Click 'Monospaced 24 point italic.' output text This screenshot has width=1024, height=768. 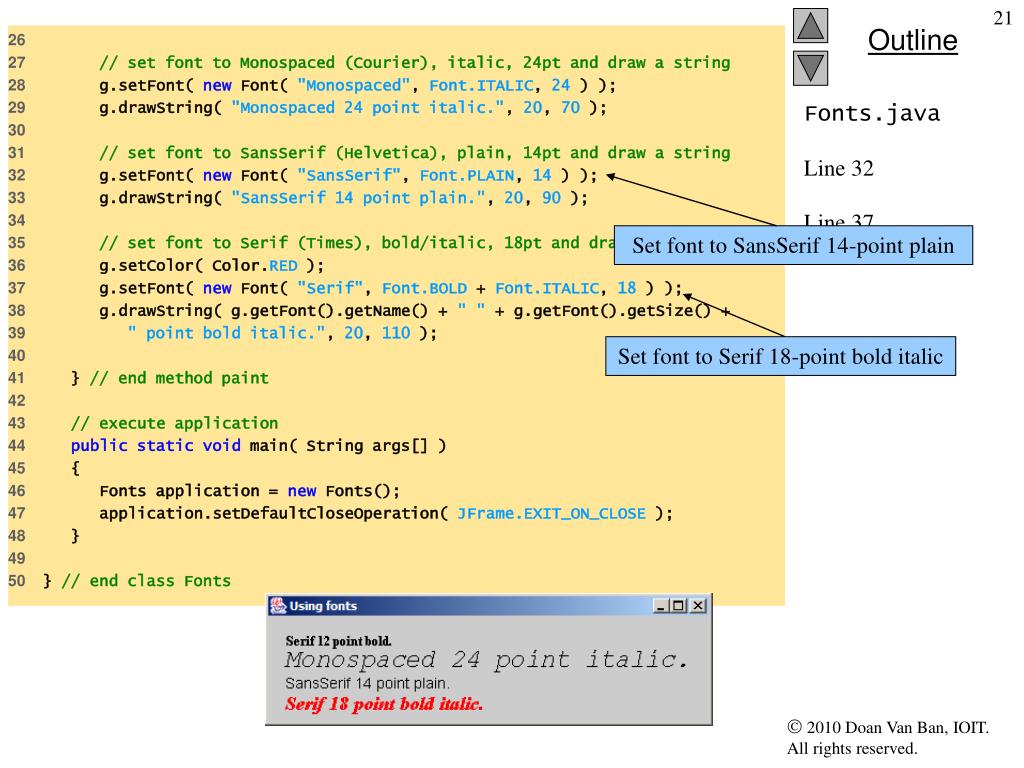(487, 660)
